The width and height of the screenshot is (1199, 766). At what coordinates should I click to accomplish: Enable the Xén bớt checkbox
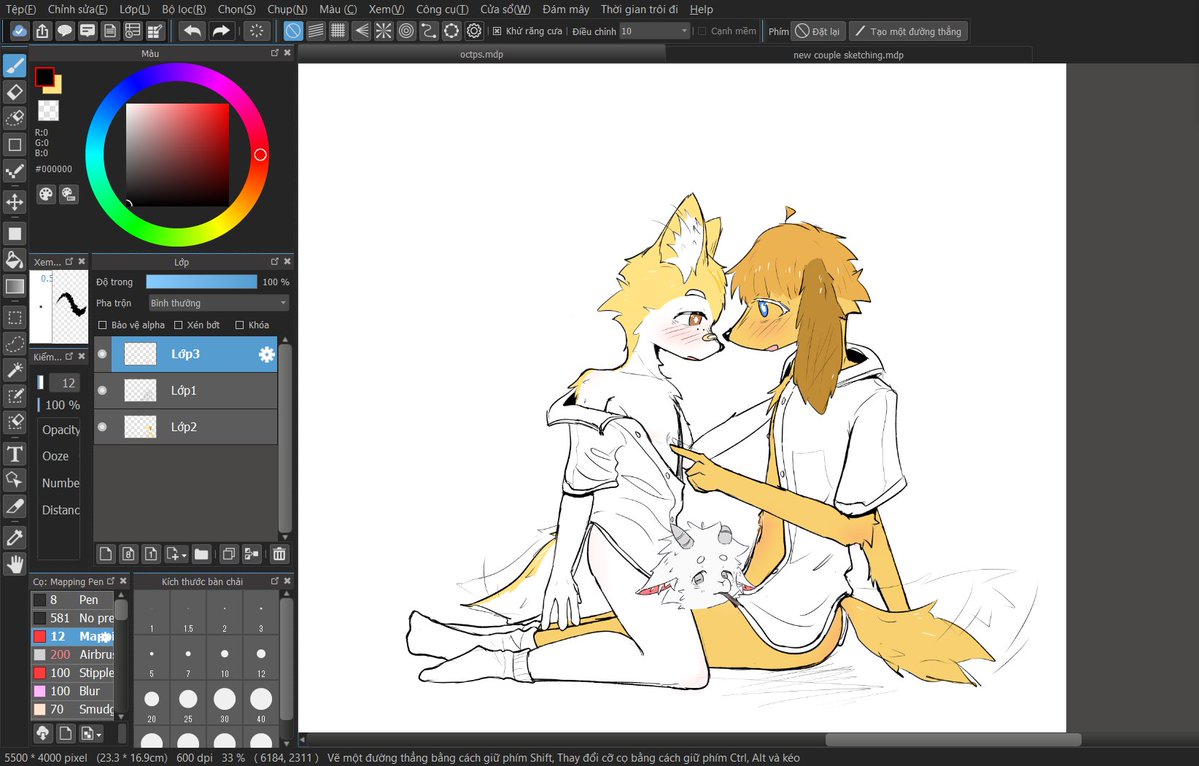pyautogui.click(x=178, y=325)
